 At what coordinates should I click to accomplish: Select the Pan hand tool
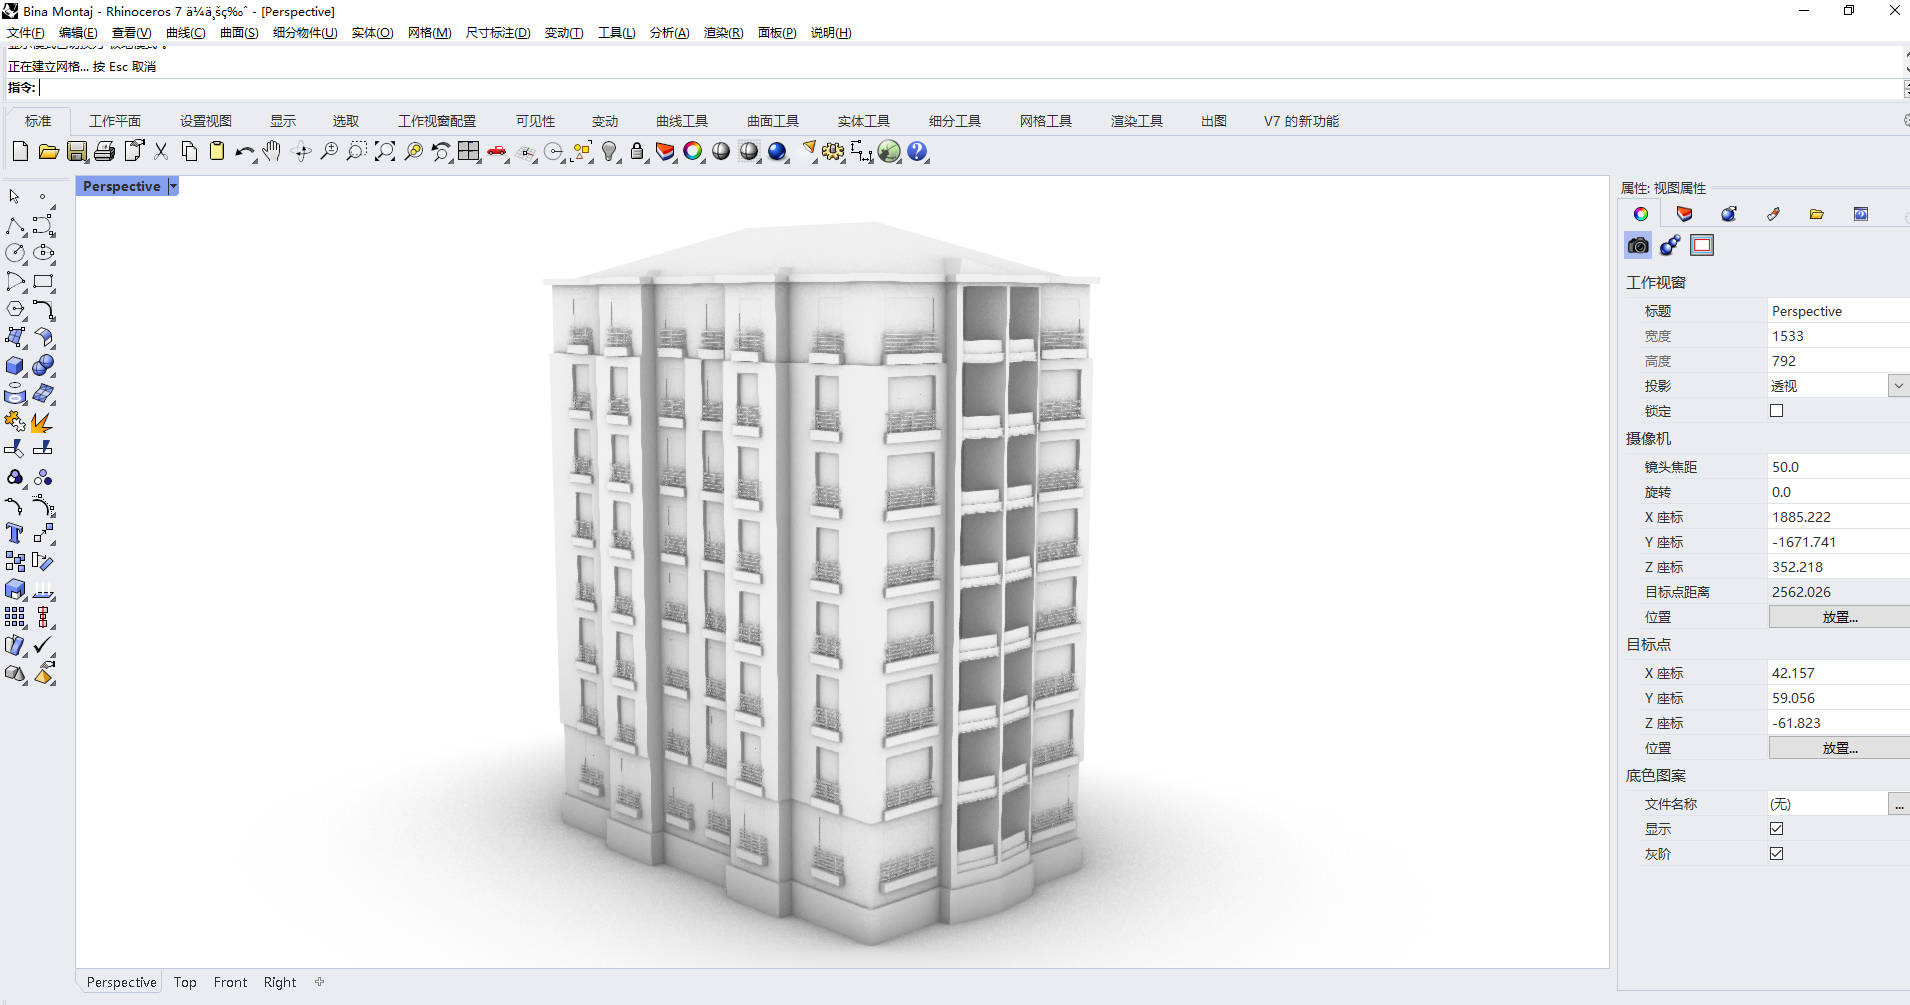click(x=272, y=151)
